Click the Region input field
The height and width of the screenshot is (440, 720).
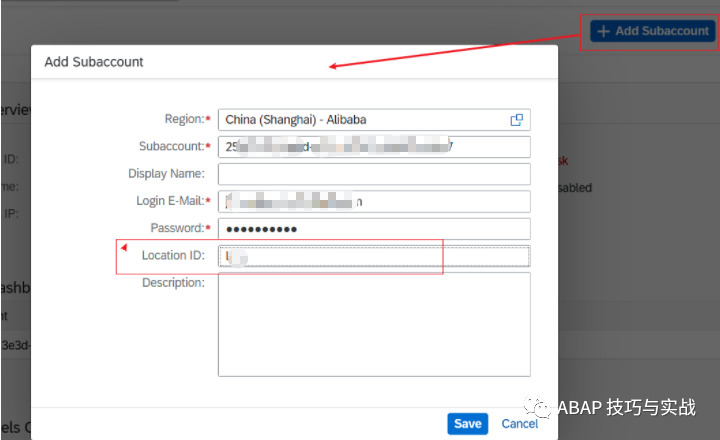point(374,120)
